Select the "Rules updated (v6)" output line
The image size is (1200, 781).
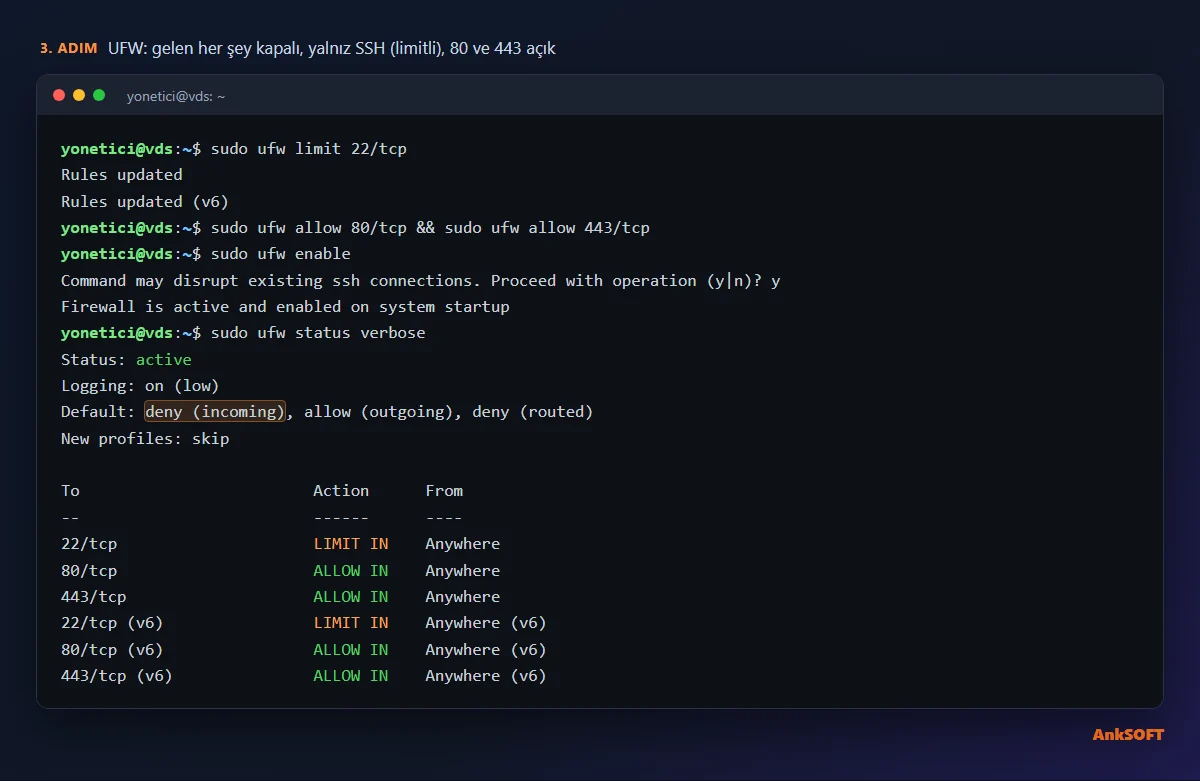(145, 201)
